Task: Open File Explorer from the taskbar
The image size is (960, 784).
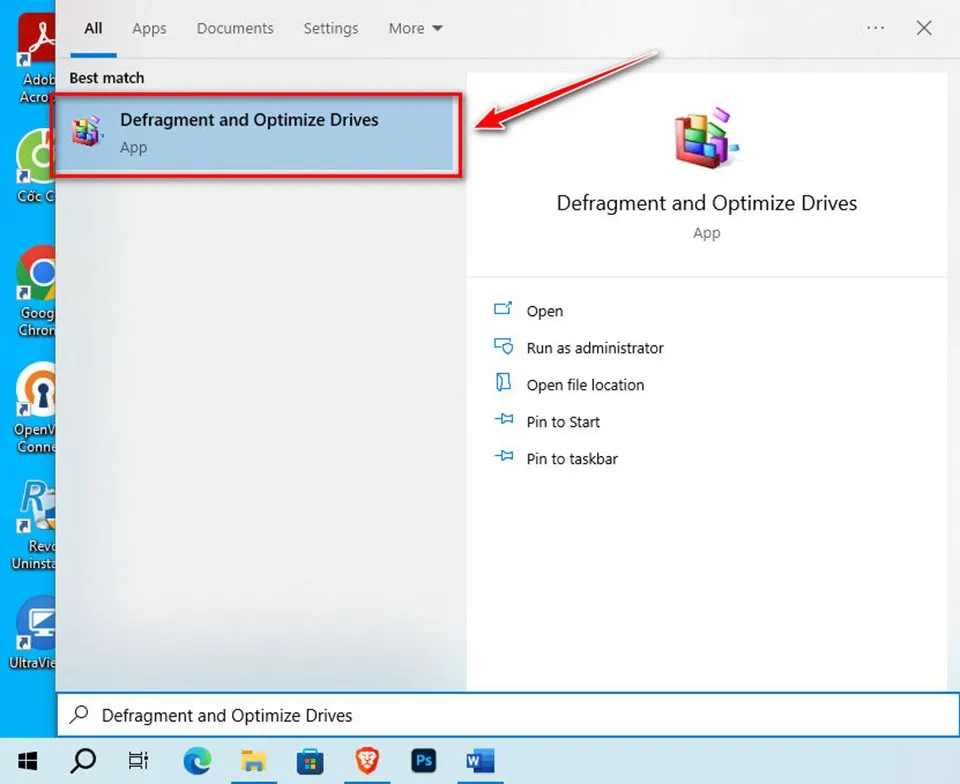Action: (254, 761)
